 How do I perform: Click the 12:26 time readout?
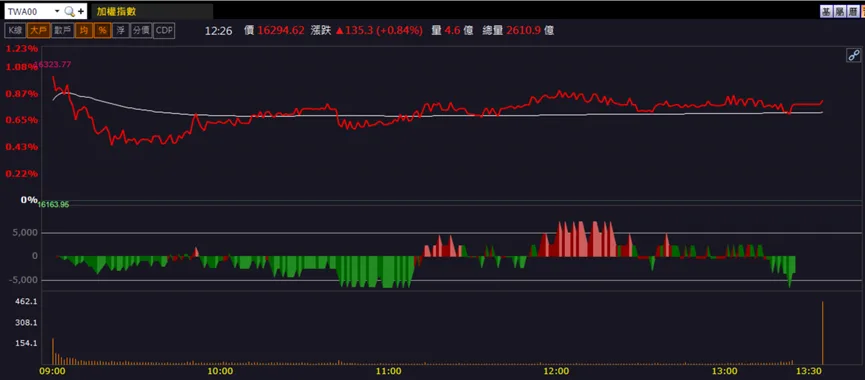(218, 31)
